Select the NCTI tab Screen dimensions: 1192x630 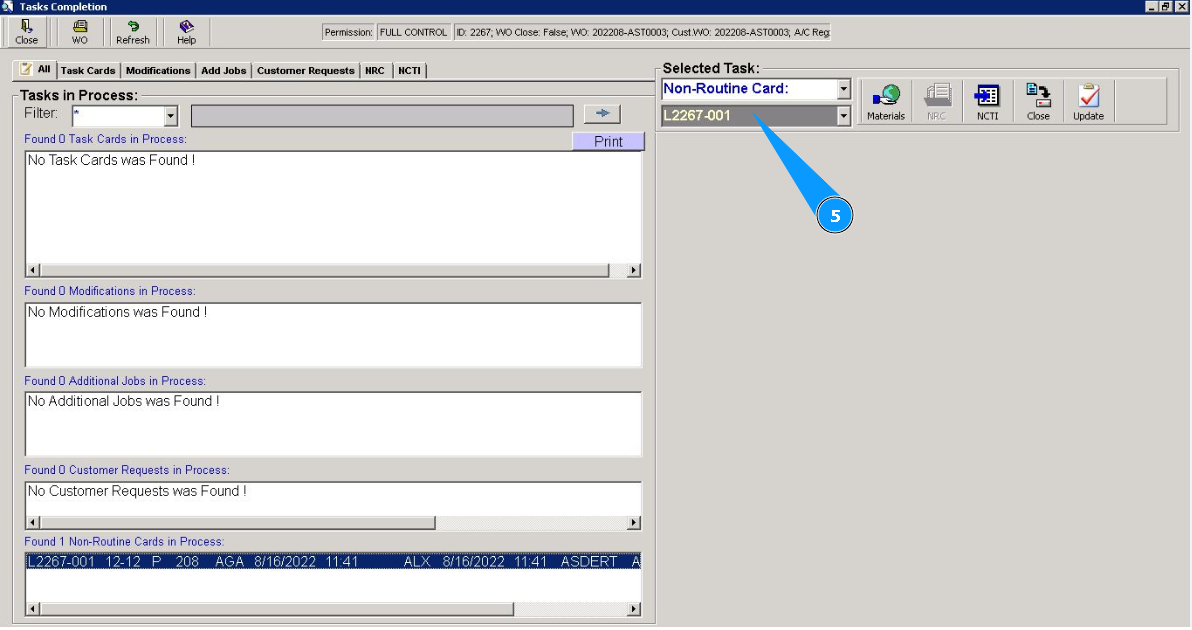tap(409, 71)
